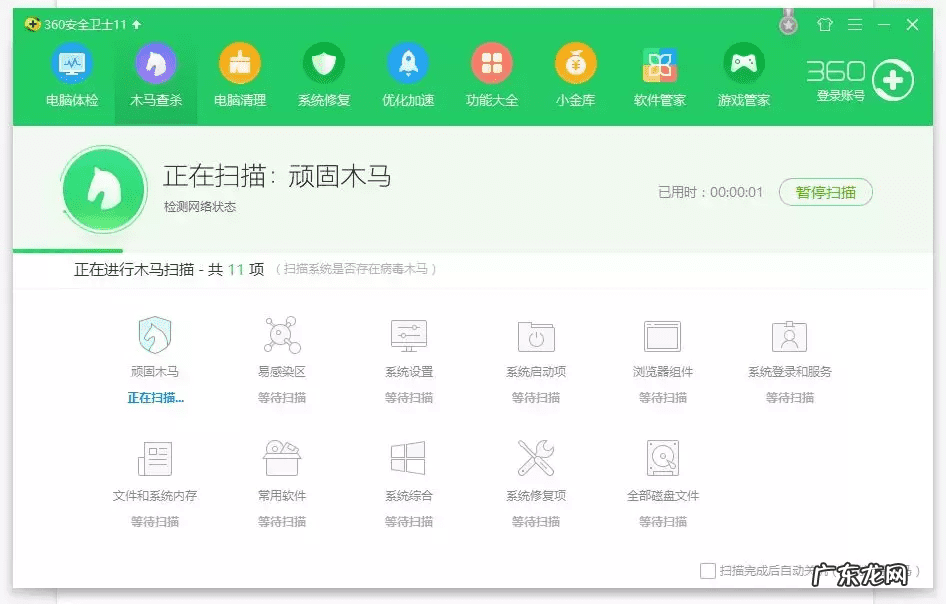Image resolution: width=946 pixels, height=604 pixels.
Task: Browse the 功能大全 feature center
Action: point(491,75)
